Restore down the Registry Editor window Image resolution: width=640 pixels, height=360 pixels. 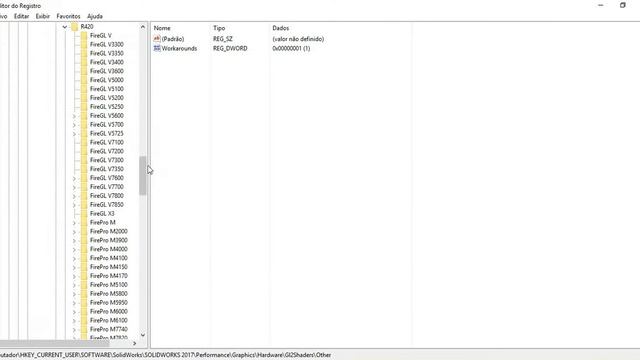(x=623, y=5)
